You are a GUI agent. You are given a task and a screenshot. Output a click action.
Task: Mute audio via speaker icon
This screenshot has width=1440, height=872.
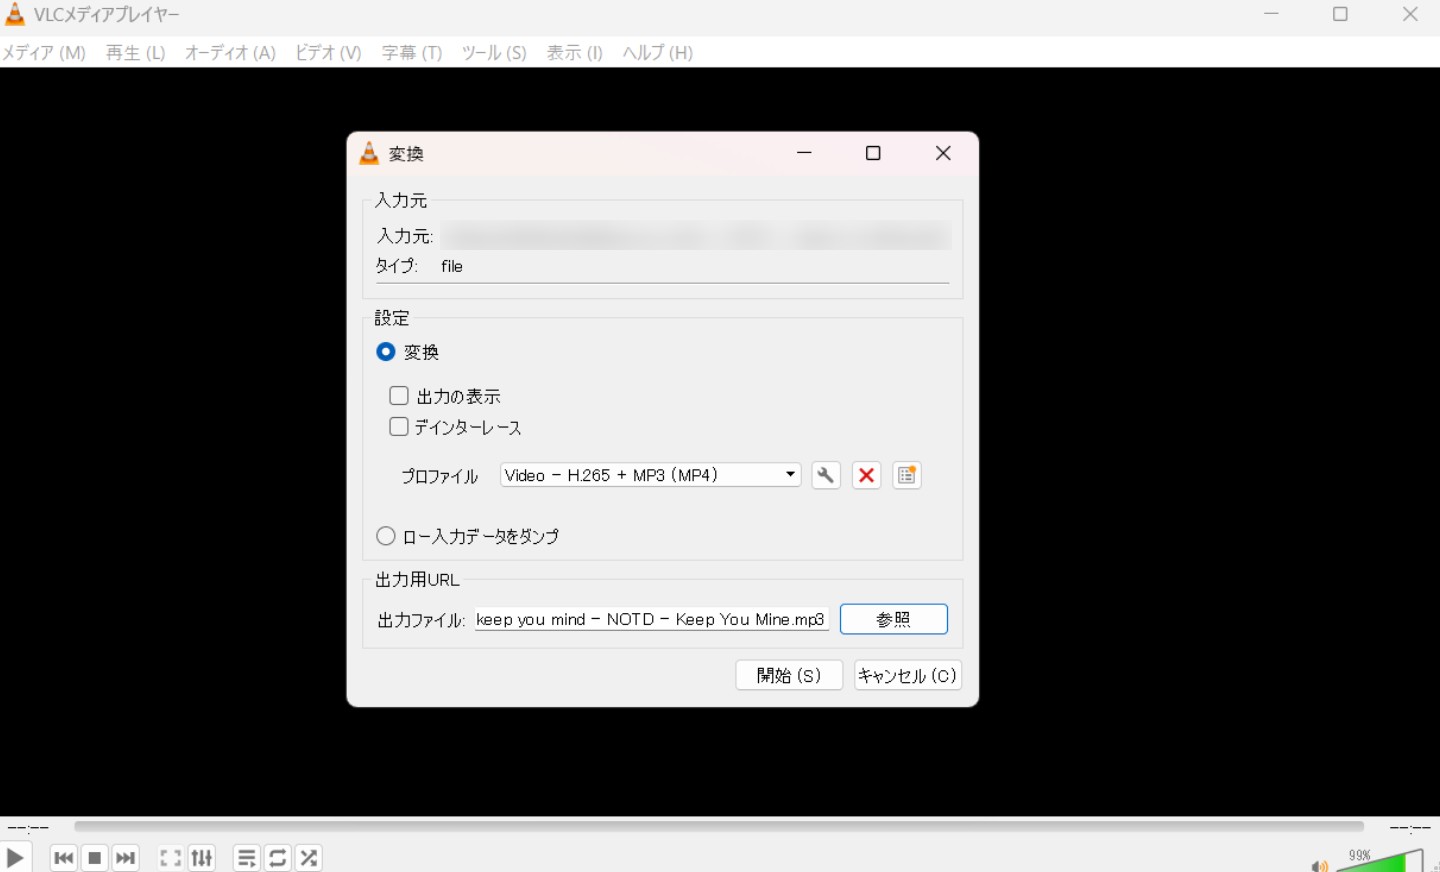point(1319,865)
